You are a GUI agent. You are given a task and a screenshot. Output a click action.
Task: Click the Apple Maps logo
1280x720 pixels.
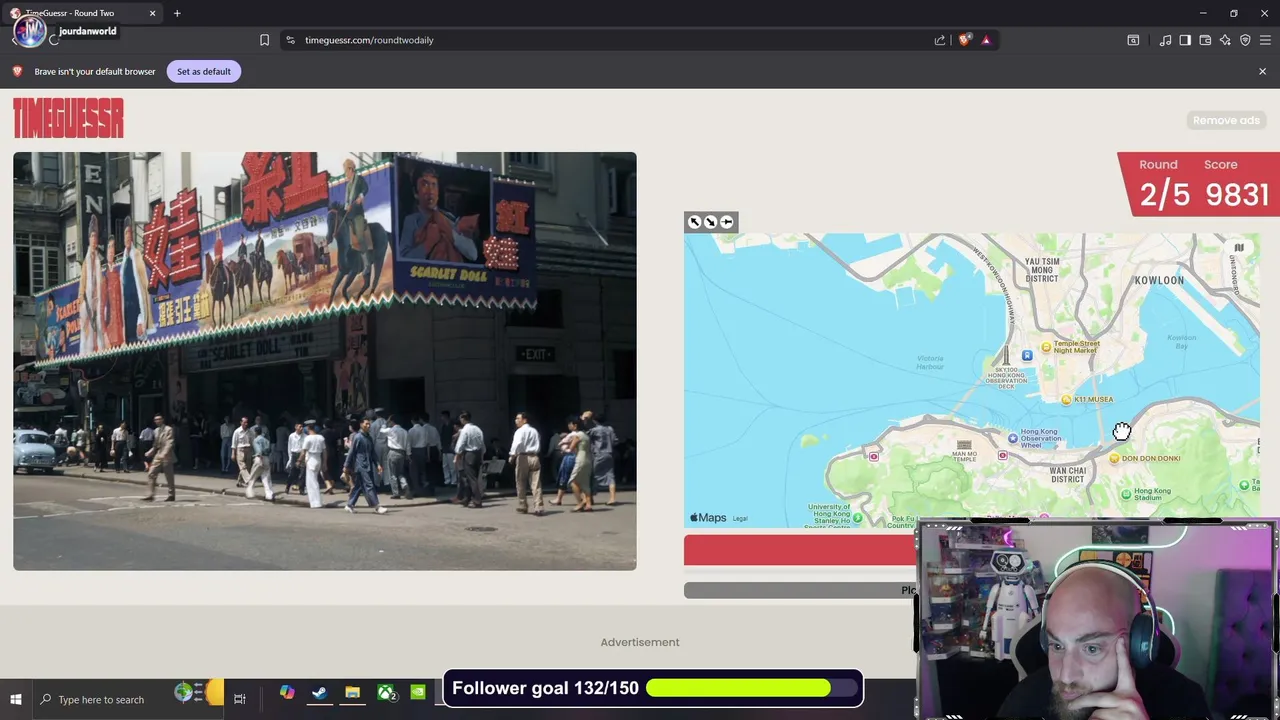[x=708, y=517]
